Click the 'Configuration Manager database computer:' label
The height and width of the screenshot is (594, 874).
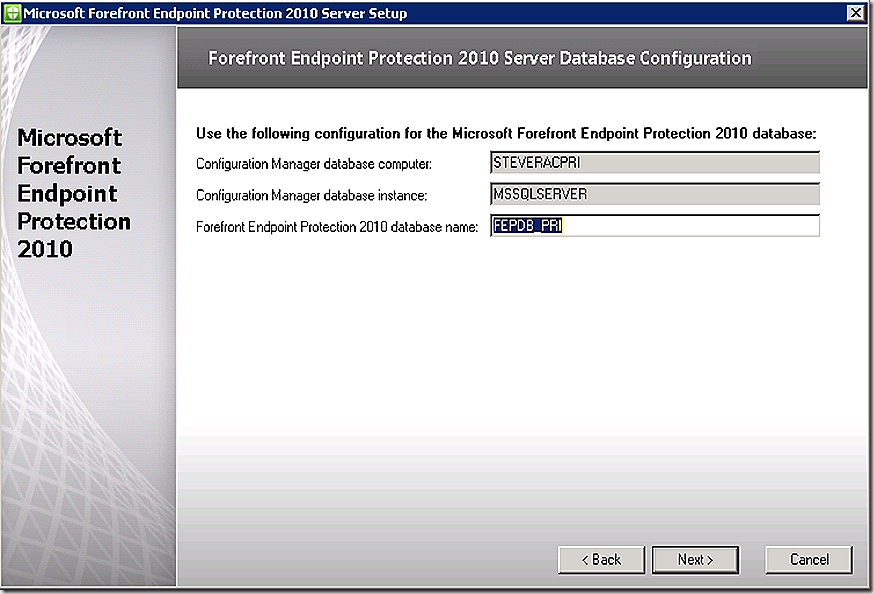[x=314, y=164]
